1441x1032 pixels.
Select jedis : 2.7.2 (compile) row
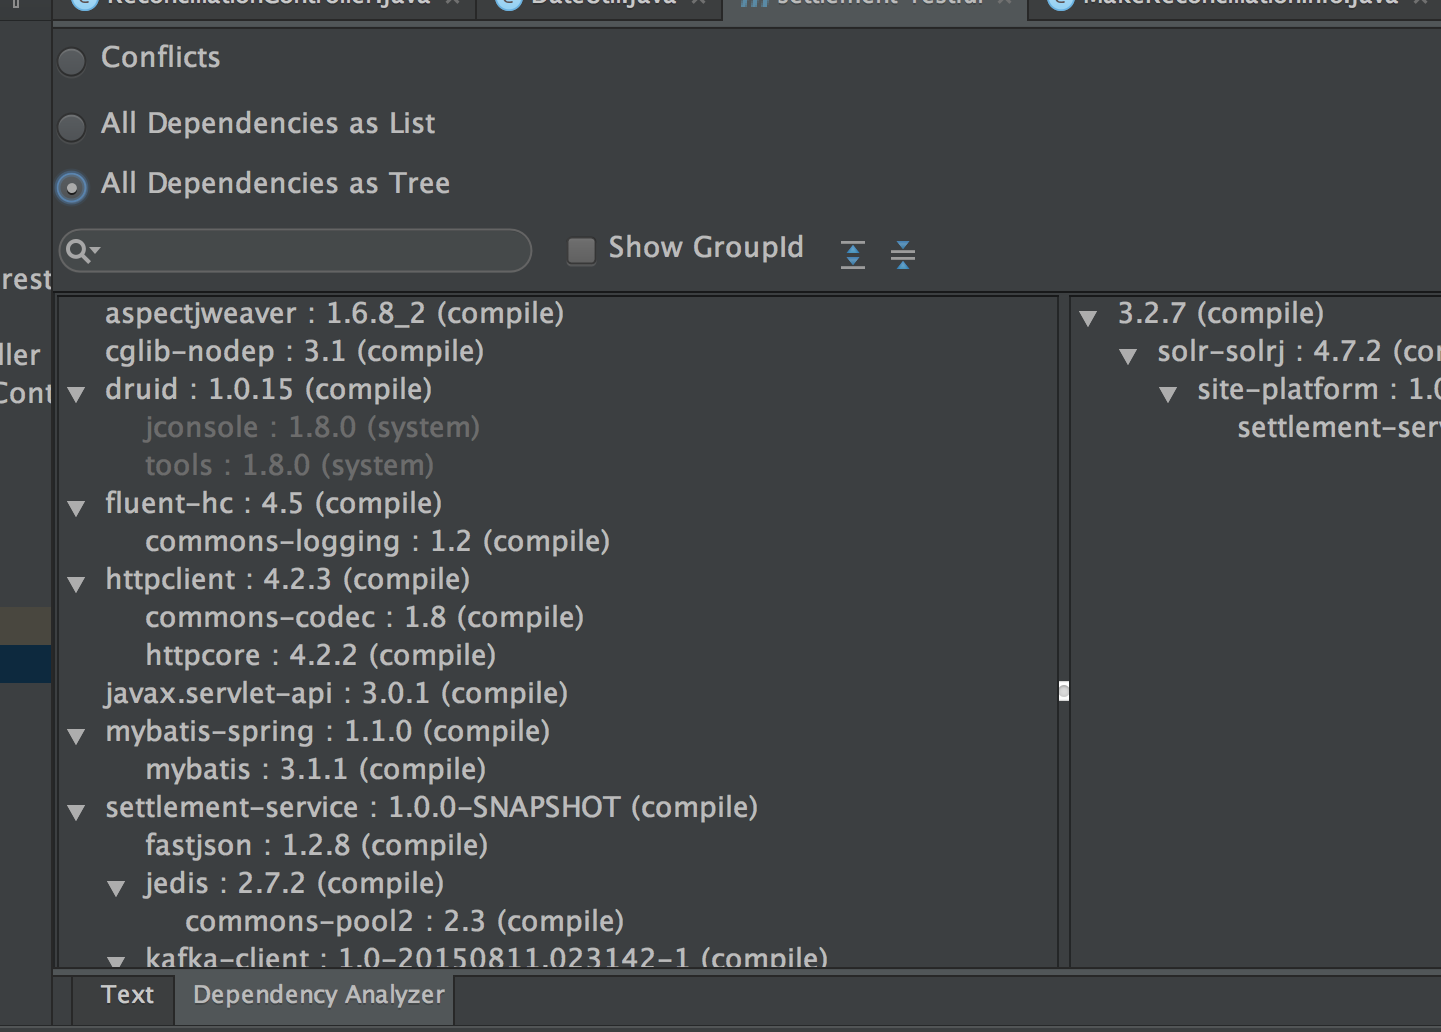coord(294,884)
